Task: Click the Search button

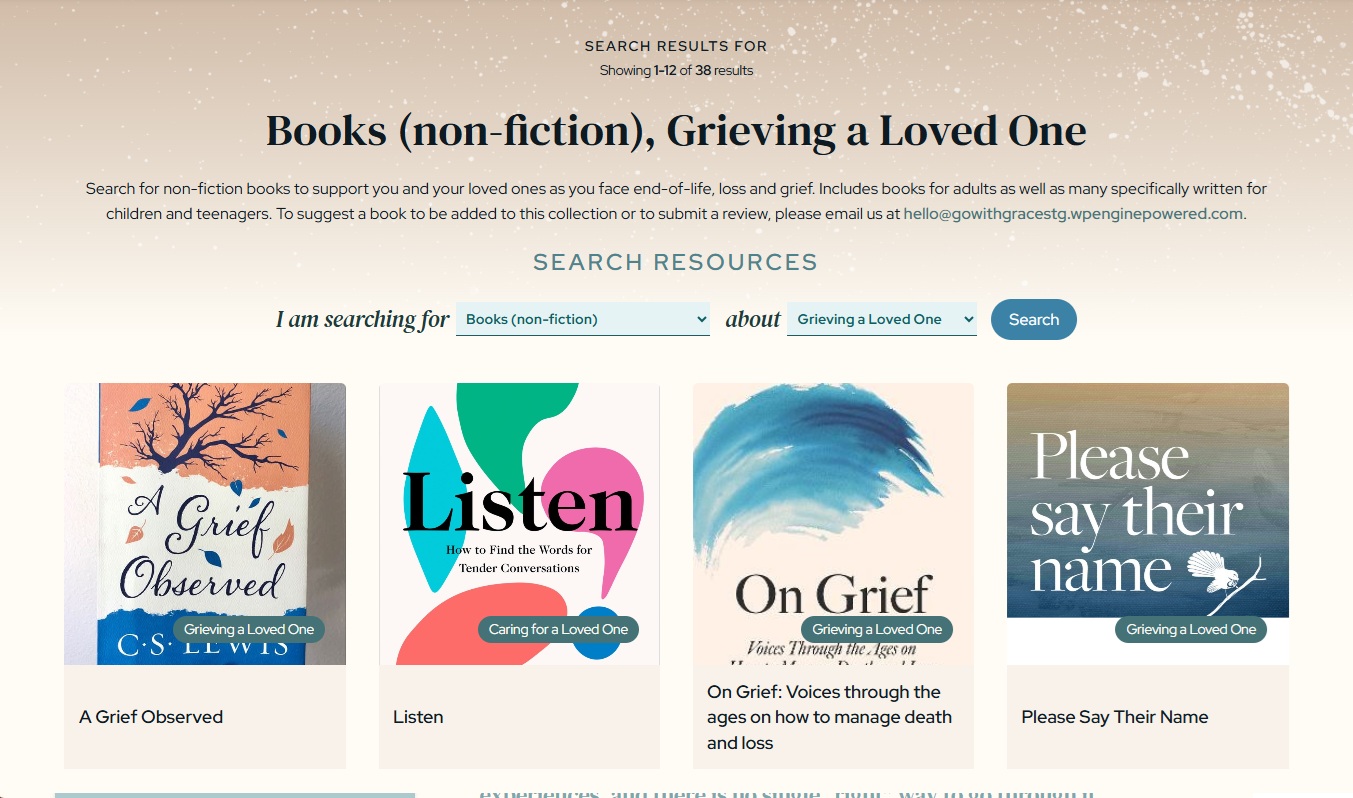Action: (1033, 319)
